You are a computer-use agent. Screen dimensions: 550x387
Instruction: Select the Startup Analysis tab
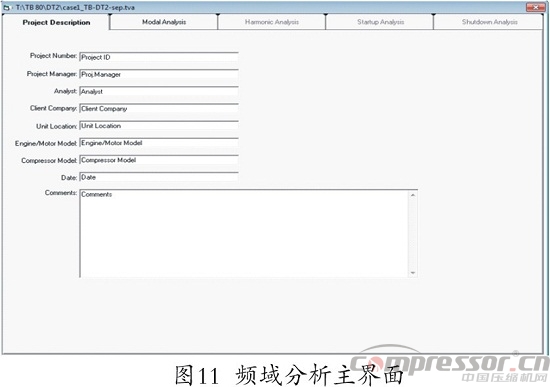(x=380, y=22)
